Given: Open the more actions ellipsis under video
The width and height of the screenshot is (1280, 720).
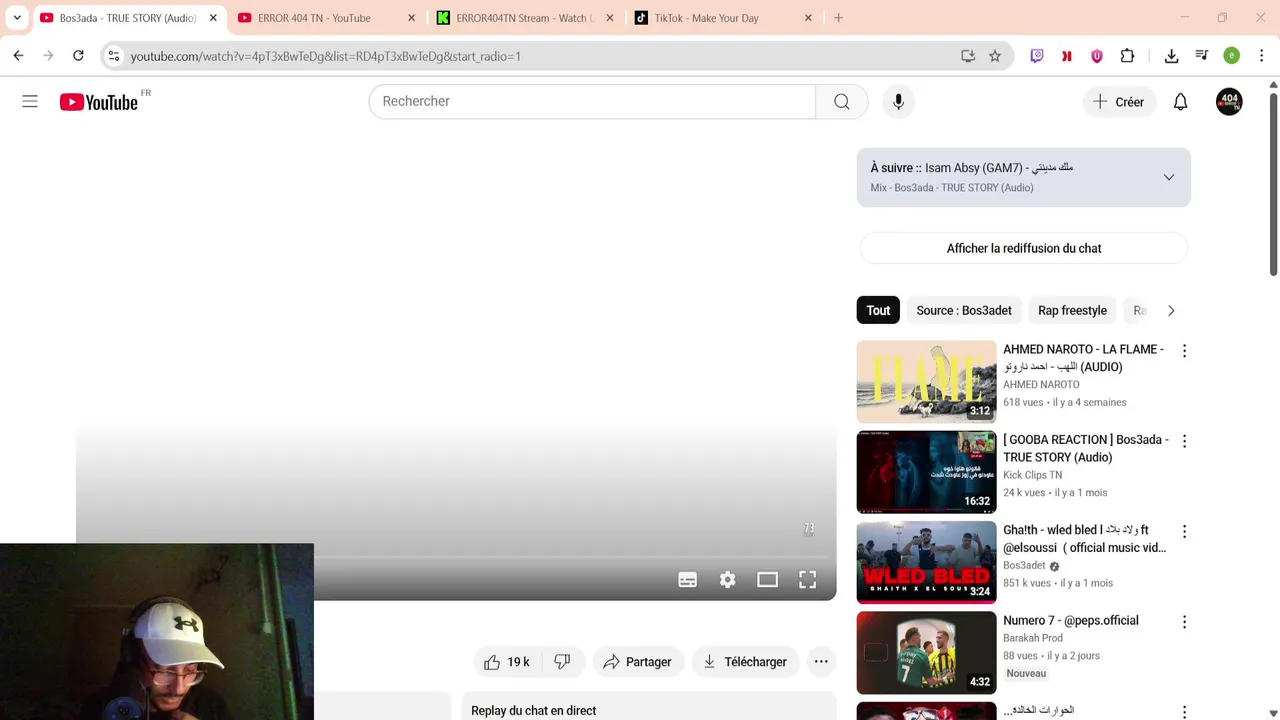Looking at the screenshot, I should click(821, 662).
